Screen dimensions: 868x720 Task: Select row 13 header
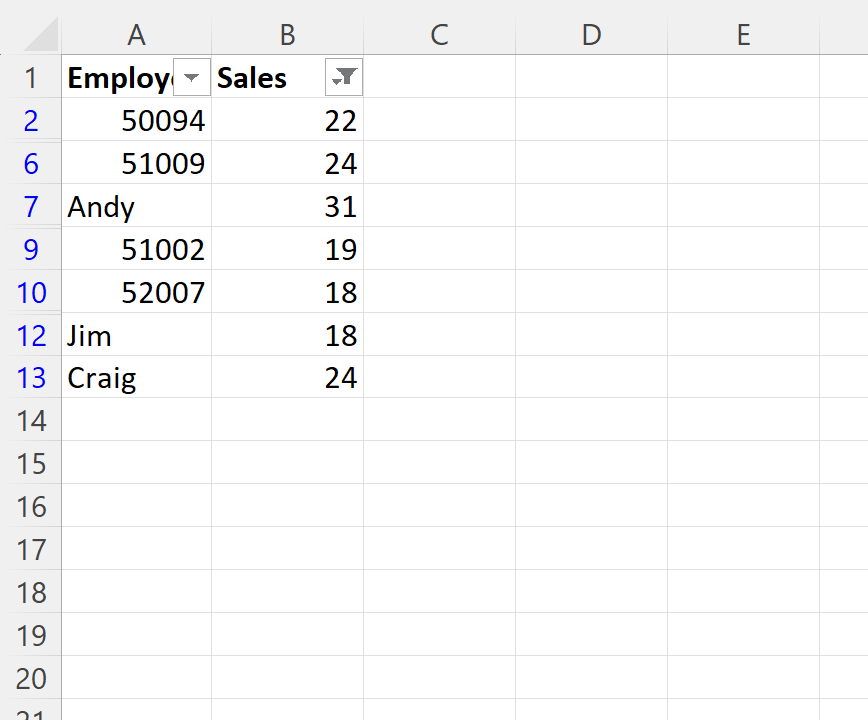(31, 378)
